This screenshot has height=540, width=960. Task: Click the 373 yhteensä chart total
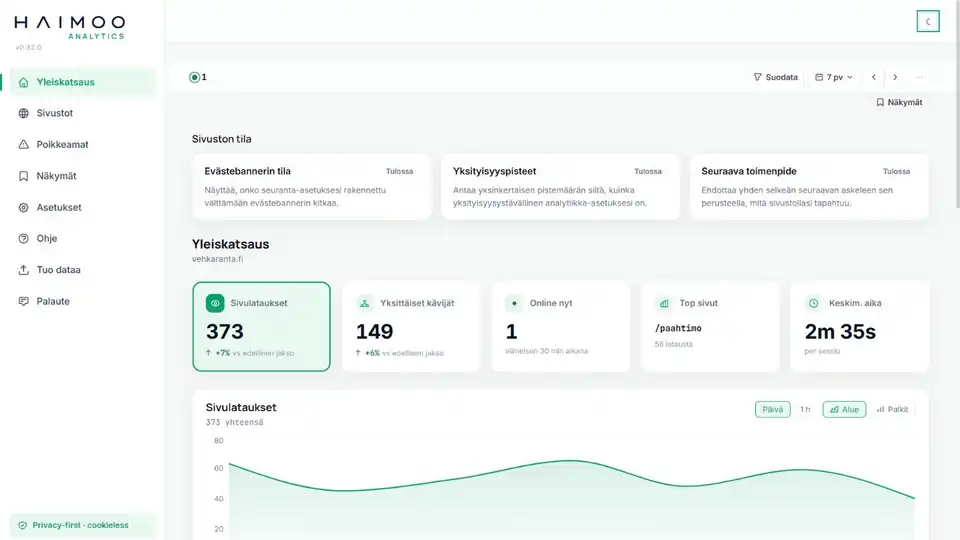[234, 422]
